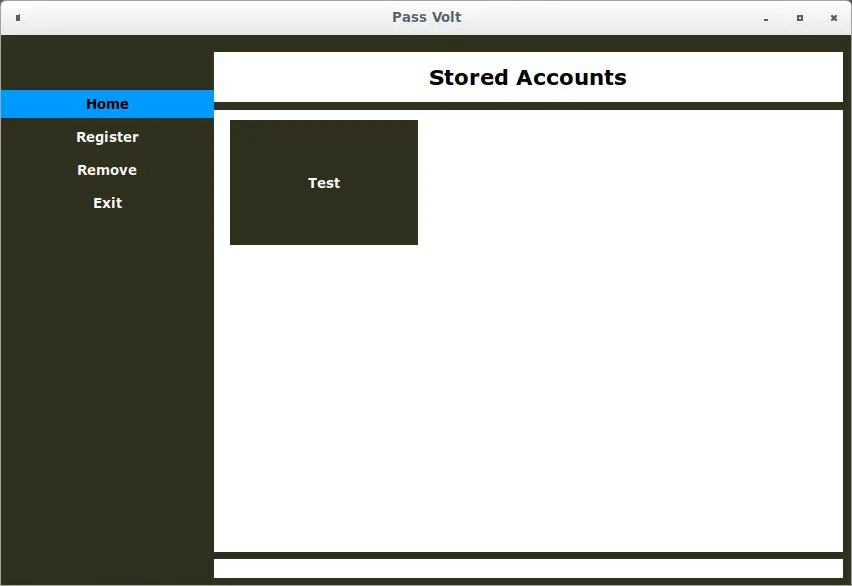Choose Register to add a new account
The height and width of the screenshot is (586, 852).
click(107, 137)
